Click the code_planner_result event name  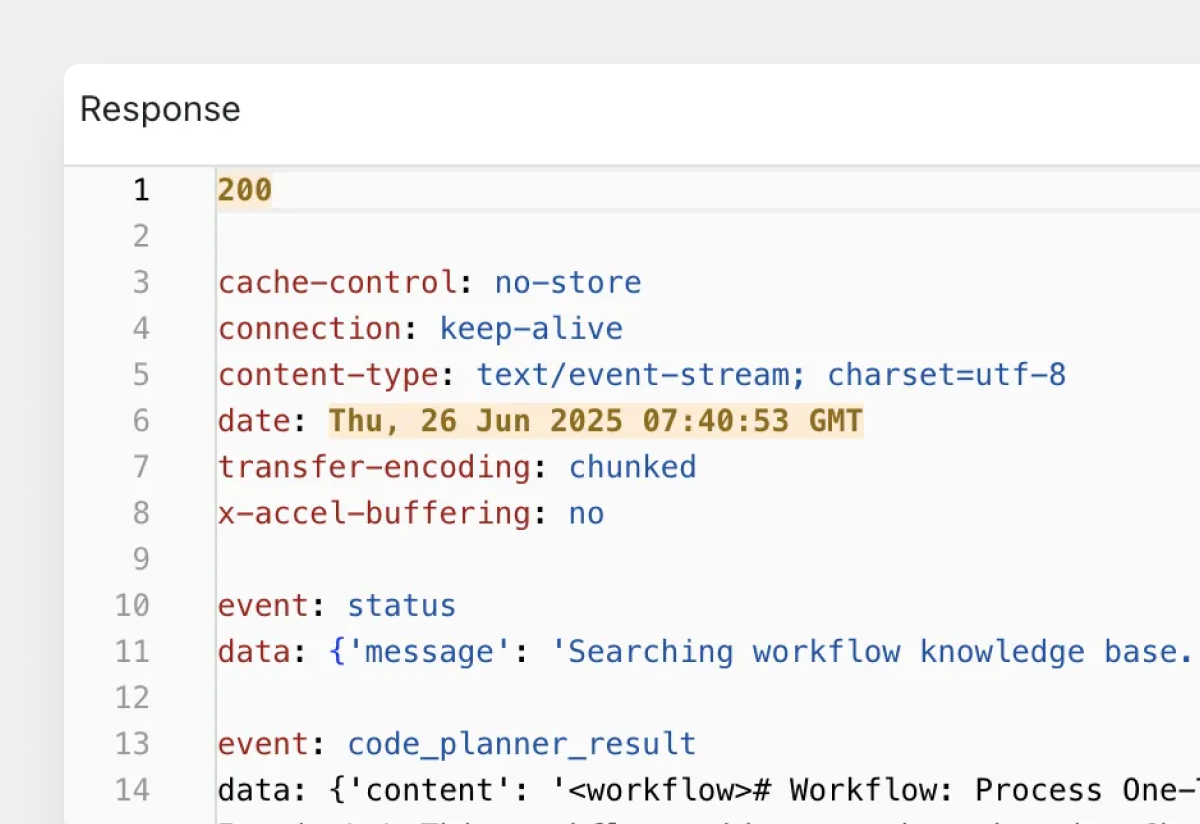[x=521, y=744]
